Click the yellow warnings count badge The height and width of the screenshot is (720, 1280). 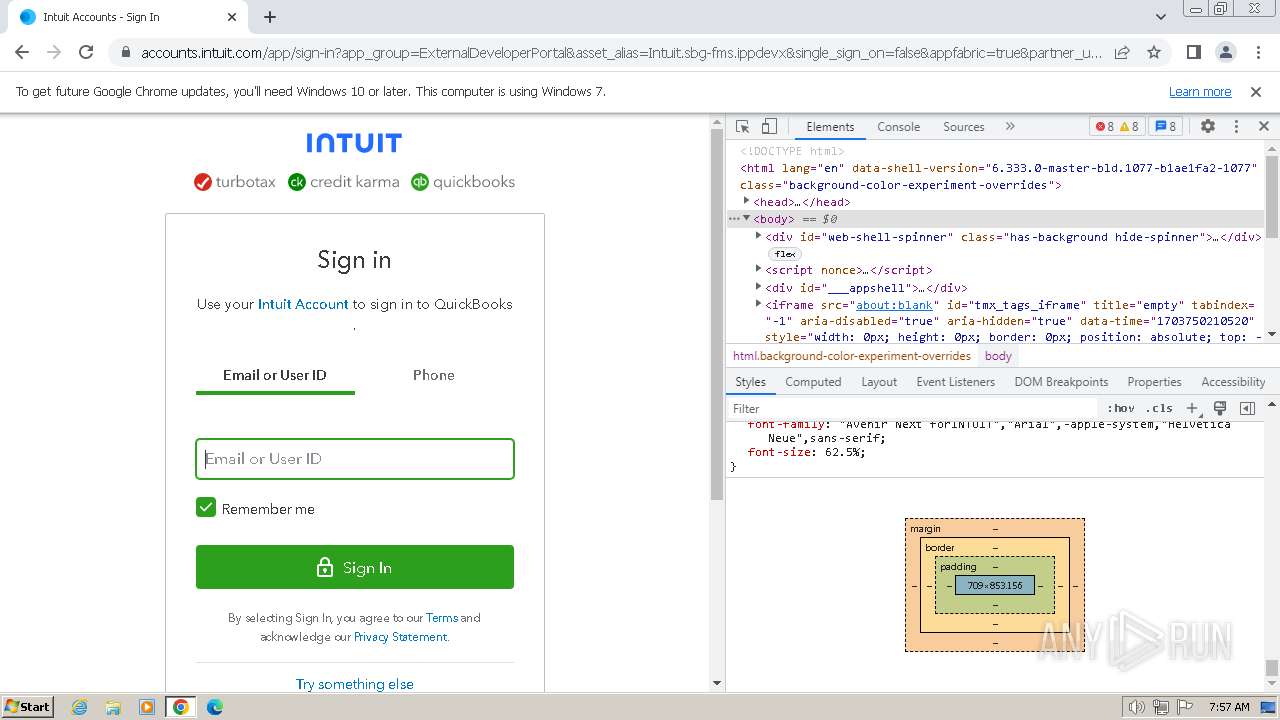point(1129,127)
